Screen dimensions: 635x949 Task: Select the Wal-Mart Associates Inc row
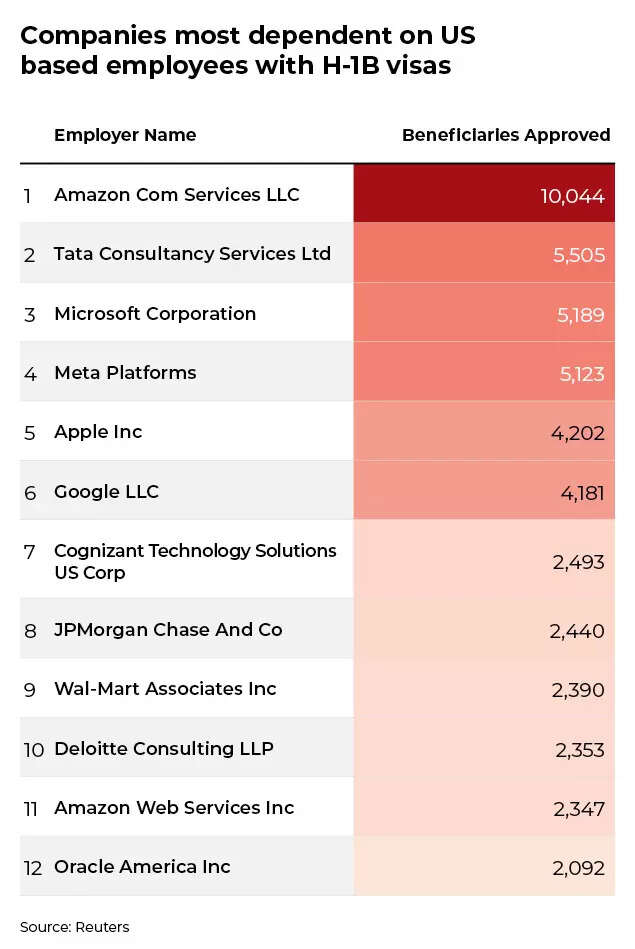165,689
